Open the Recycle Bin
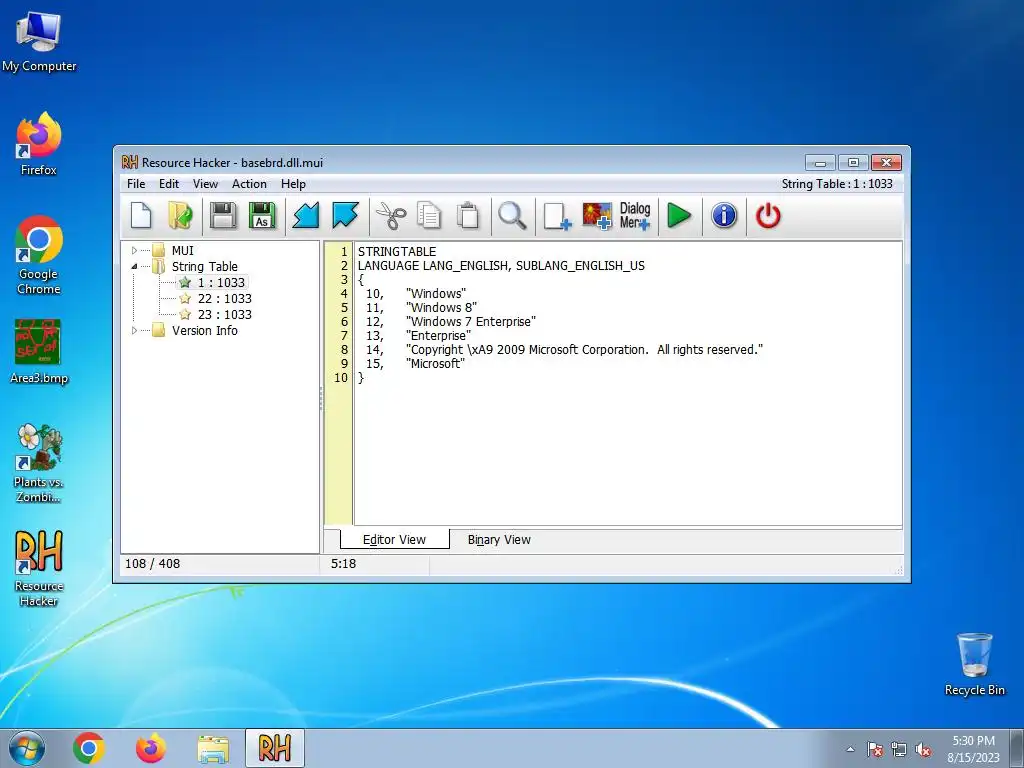Image resolution: width=1024 pixels, height=768 pixels. click(974, 664)
